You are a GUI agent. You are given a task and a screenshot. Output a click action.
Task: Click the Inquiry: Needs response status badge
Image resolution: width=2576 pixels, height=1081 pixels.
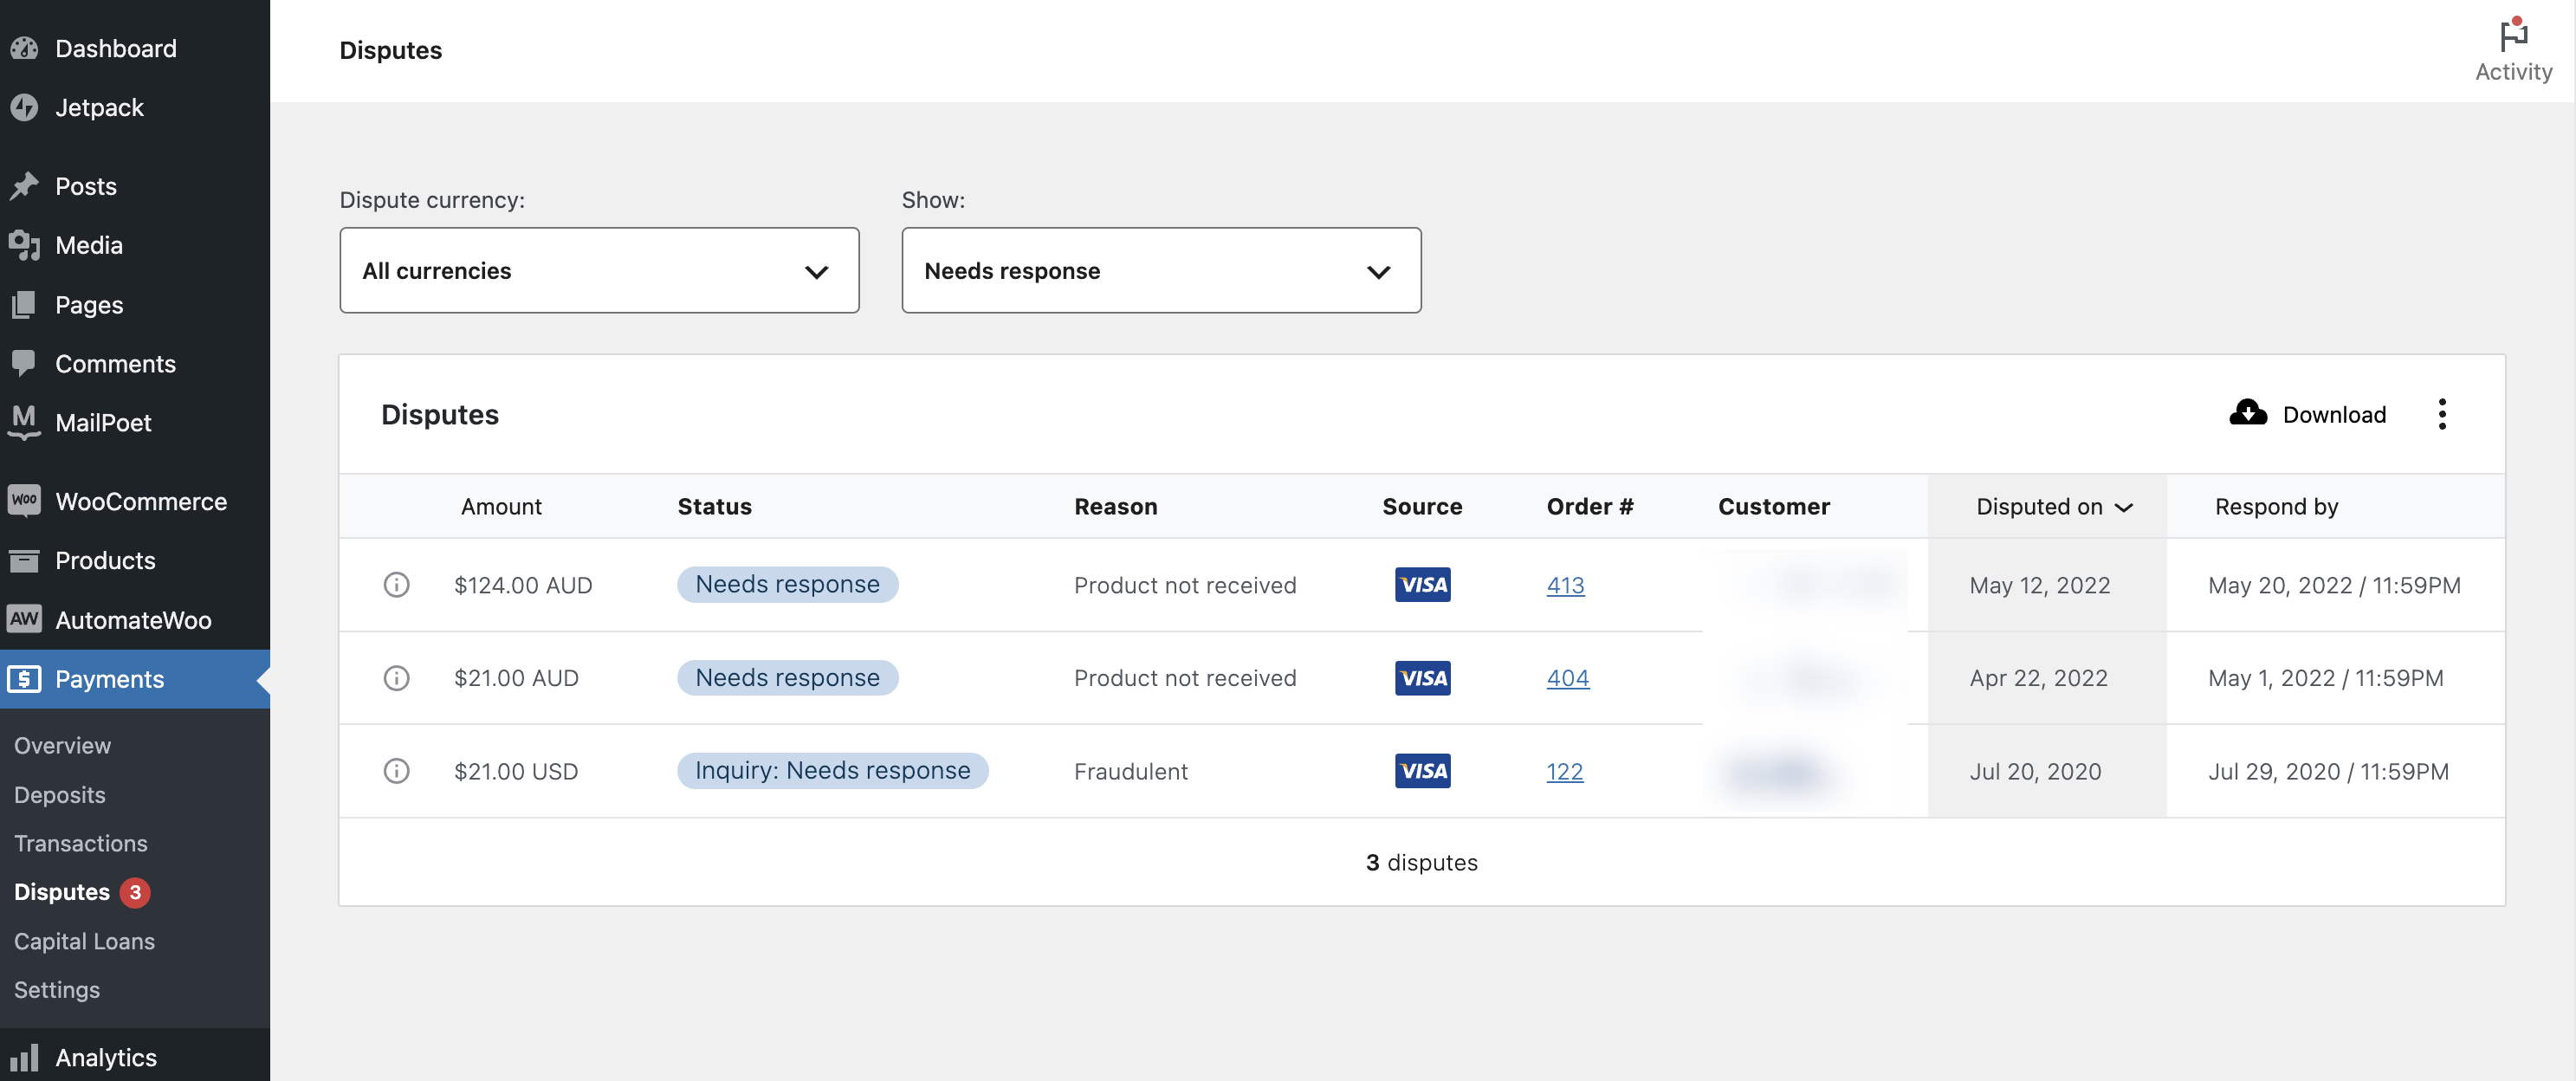832,771
